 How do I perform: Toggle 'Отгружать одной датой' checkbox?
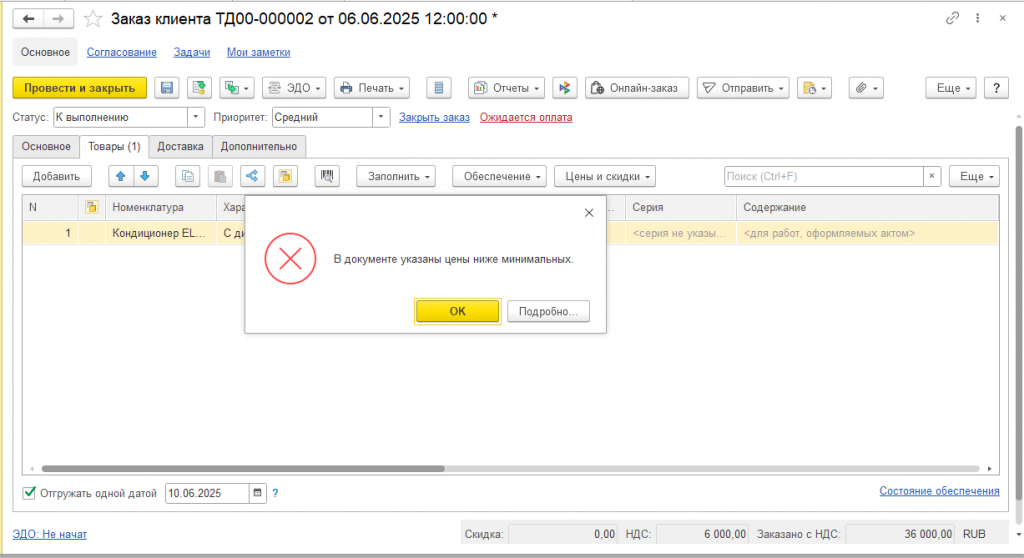(29, 493)
